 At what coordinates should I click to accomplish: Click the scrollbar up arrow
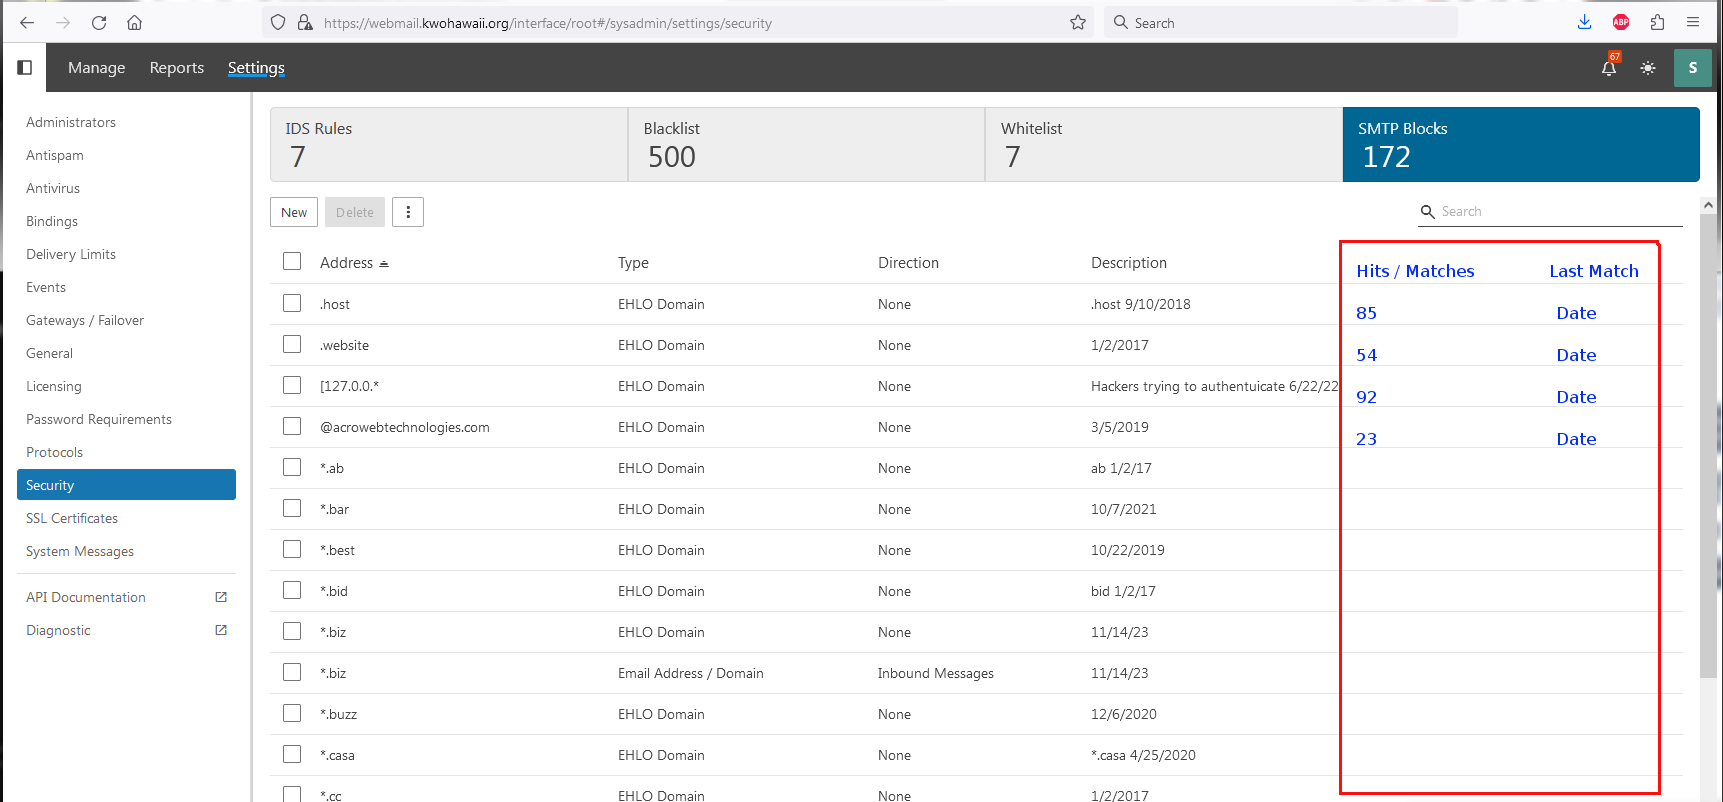pyautogui.click(x=1708, y=205)
